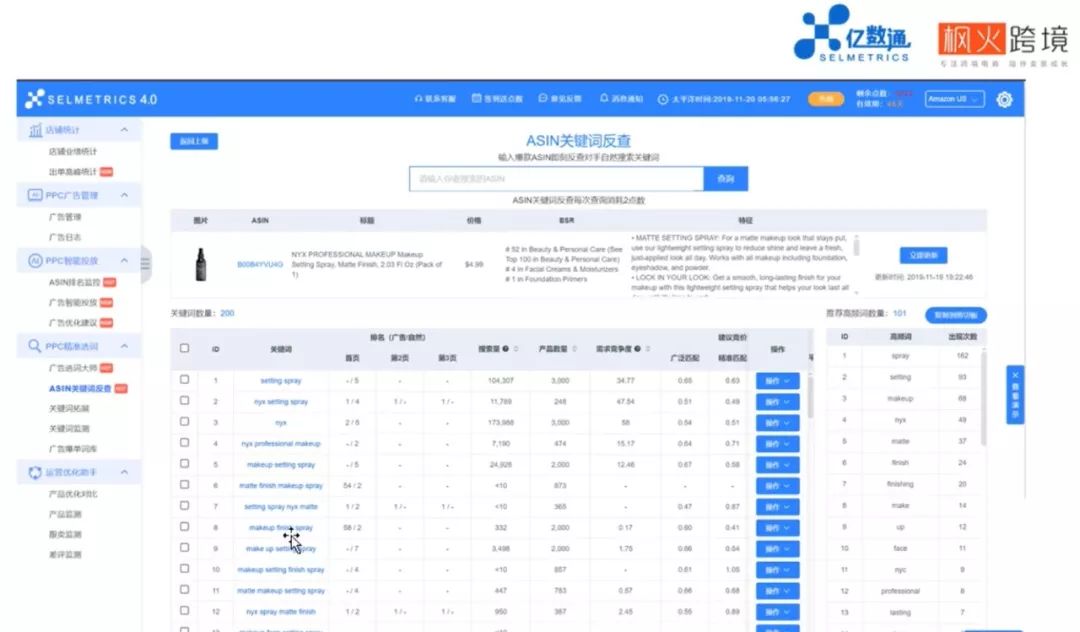
Task: Open 操作 dropdown for the first keyword row
Action: tap(777, 381)
